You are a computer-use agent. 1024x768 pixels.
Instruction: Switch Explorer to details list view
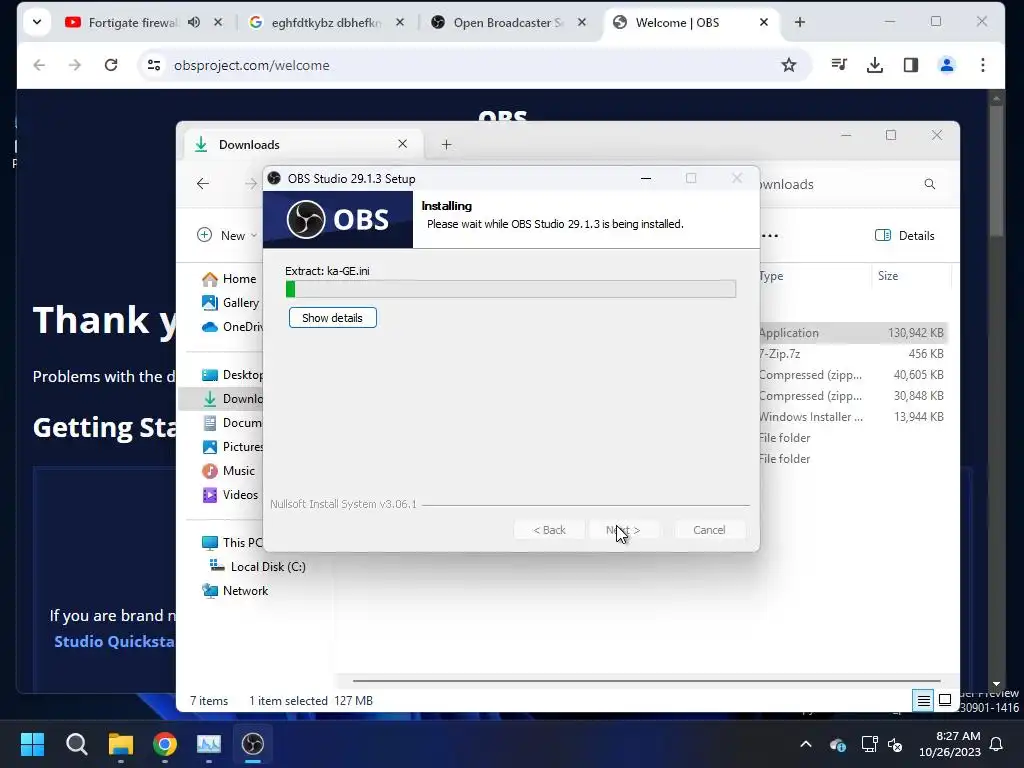[x=923, y=701]
